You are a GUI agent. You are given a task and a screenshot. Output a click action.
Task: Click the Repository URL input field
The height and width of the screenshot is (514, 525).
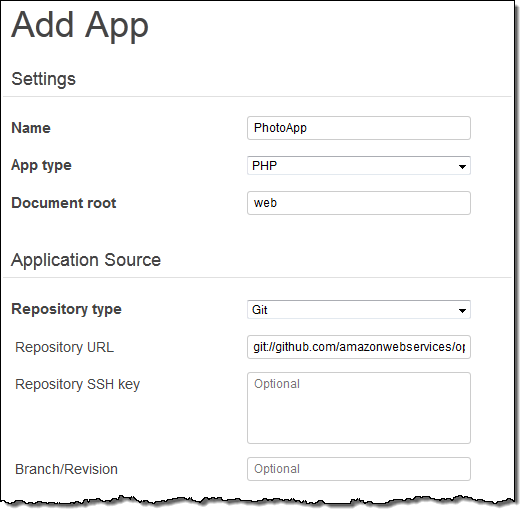359,347
